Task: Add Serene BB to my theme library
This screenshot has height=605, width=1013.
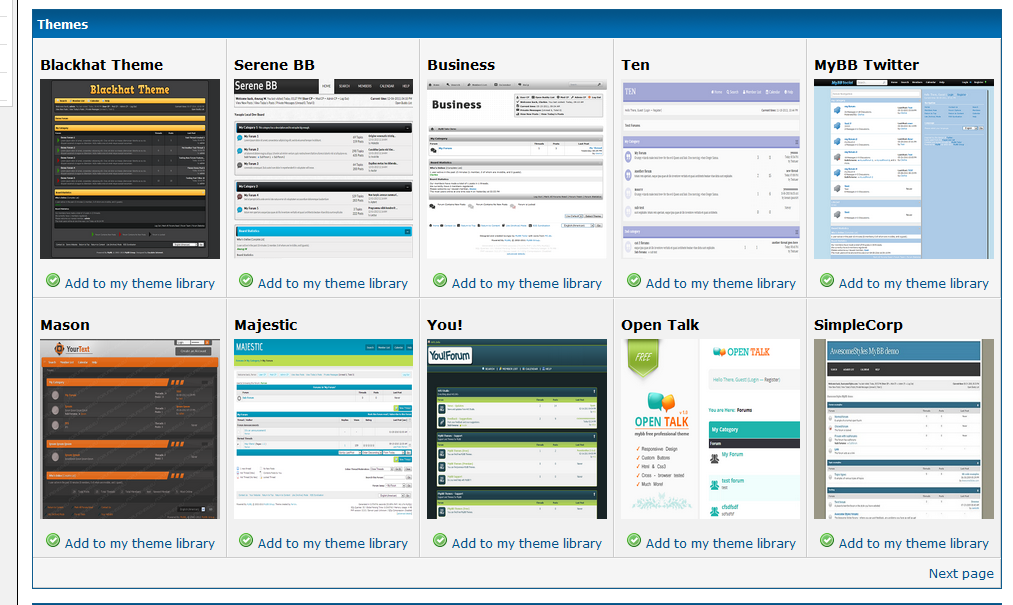Action: point(333,283)
